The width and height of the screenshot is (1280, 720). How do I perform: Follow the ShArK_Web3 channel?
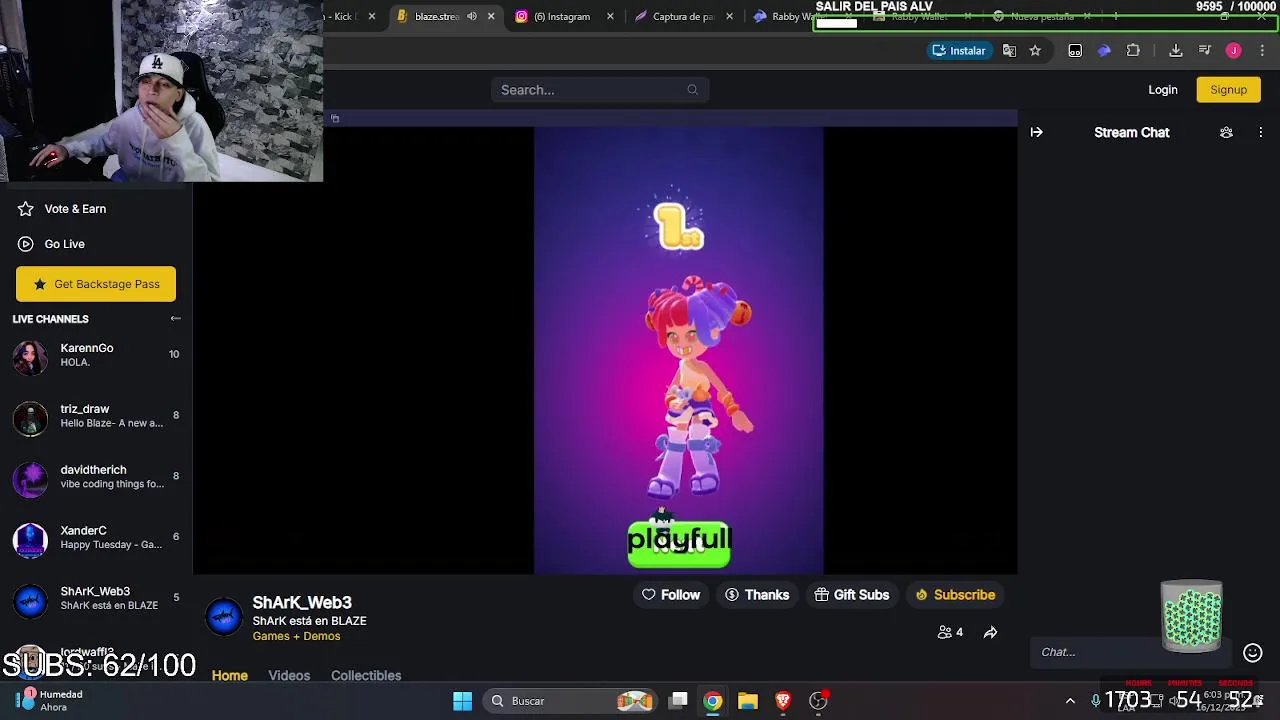tap(671, 595)
